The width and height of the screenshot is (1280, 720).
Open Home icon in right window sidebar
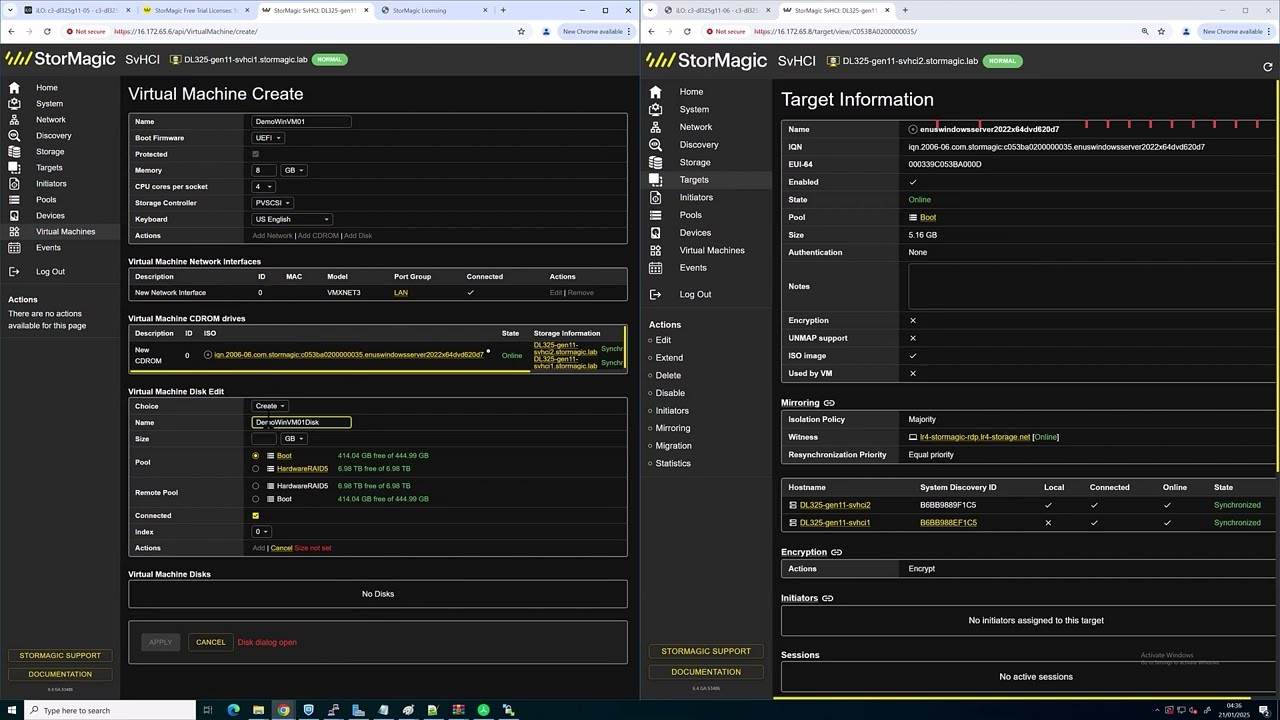coord(655,92)
